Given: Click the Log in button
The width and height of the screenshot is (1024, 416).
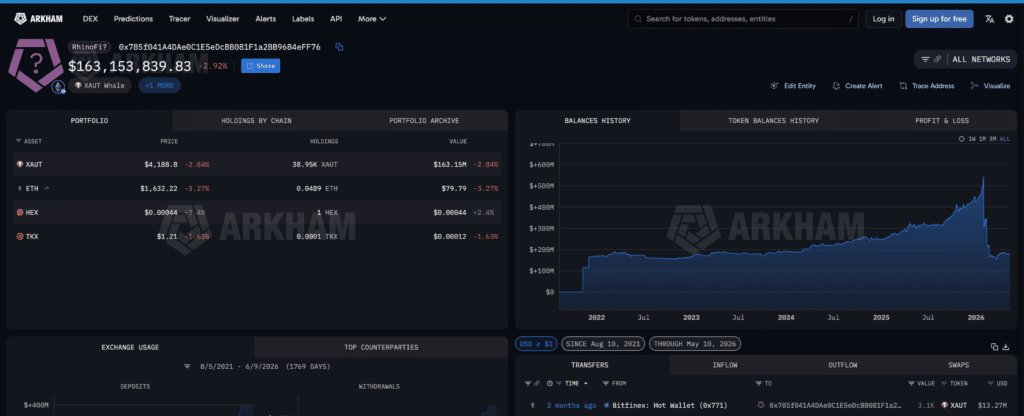Looking at the screenshot, I should tap(883, 19).
